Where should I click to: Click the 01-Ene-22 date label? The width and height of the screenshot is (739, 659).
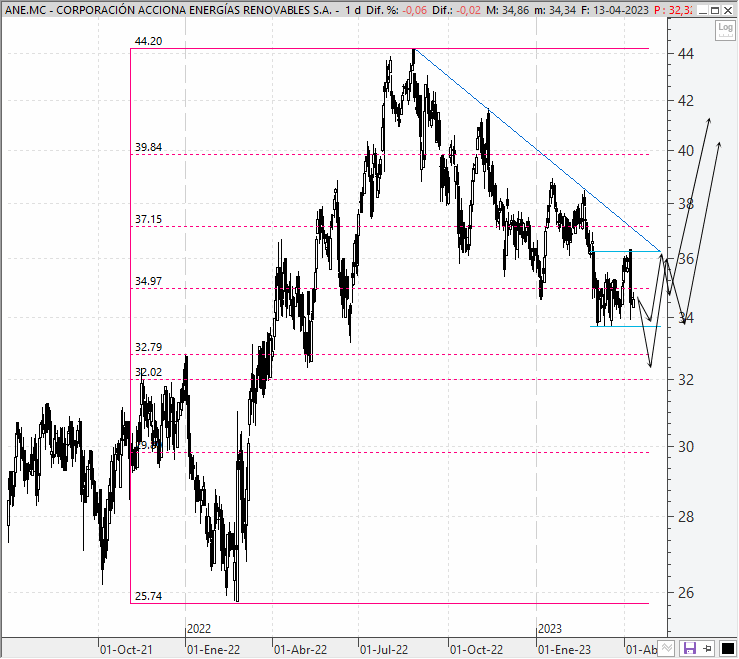(x=213, y=650)
